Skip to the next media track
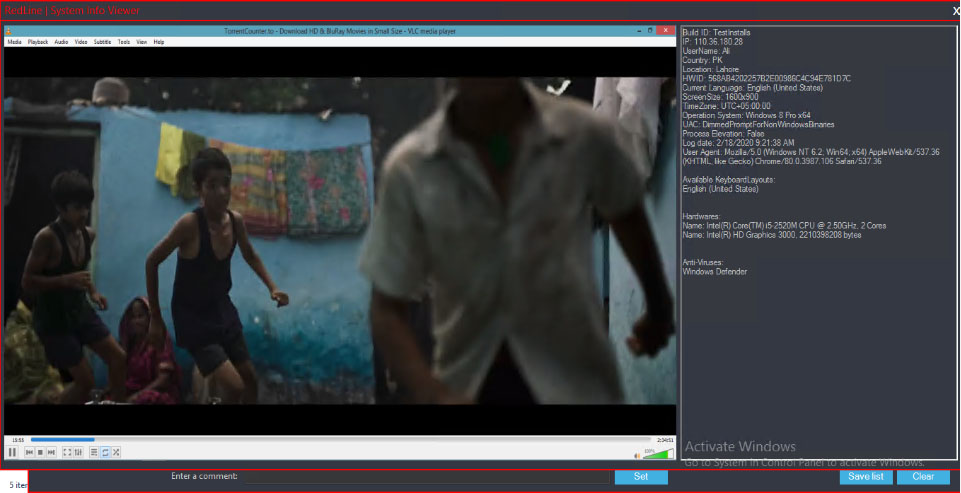961x493 pixels. tap(51, 453)
